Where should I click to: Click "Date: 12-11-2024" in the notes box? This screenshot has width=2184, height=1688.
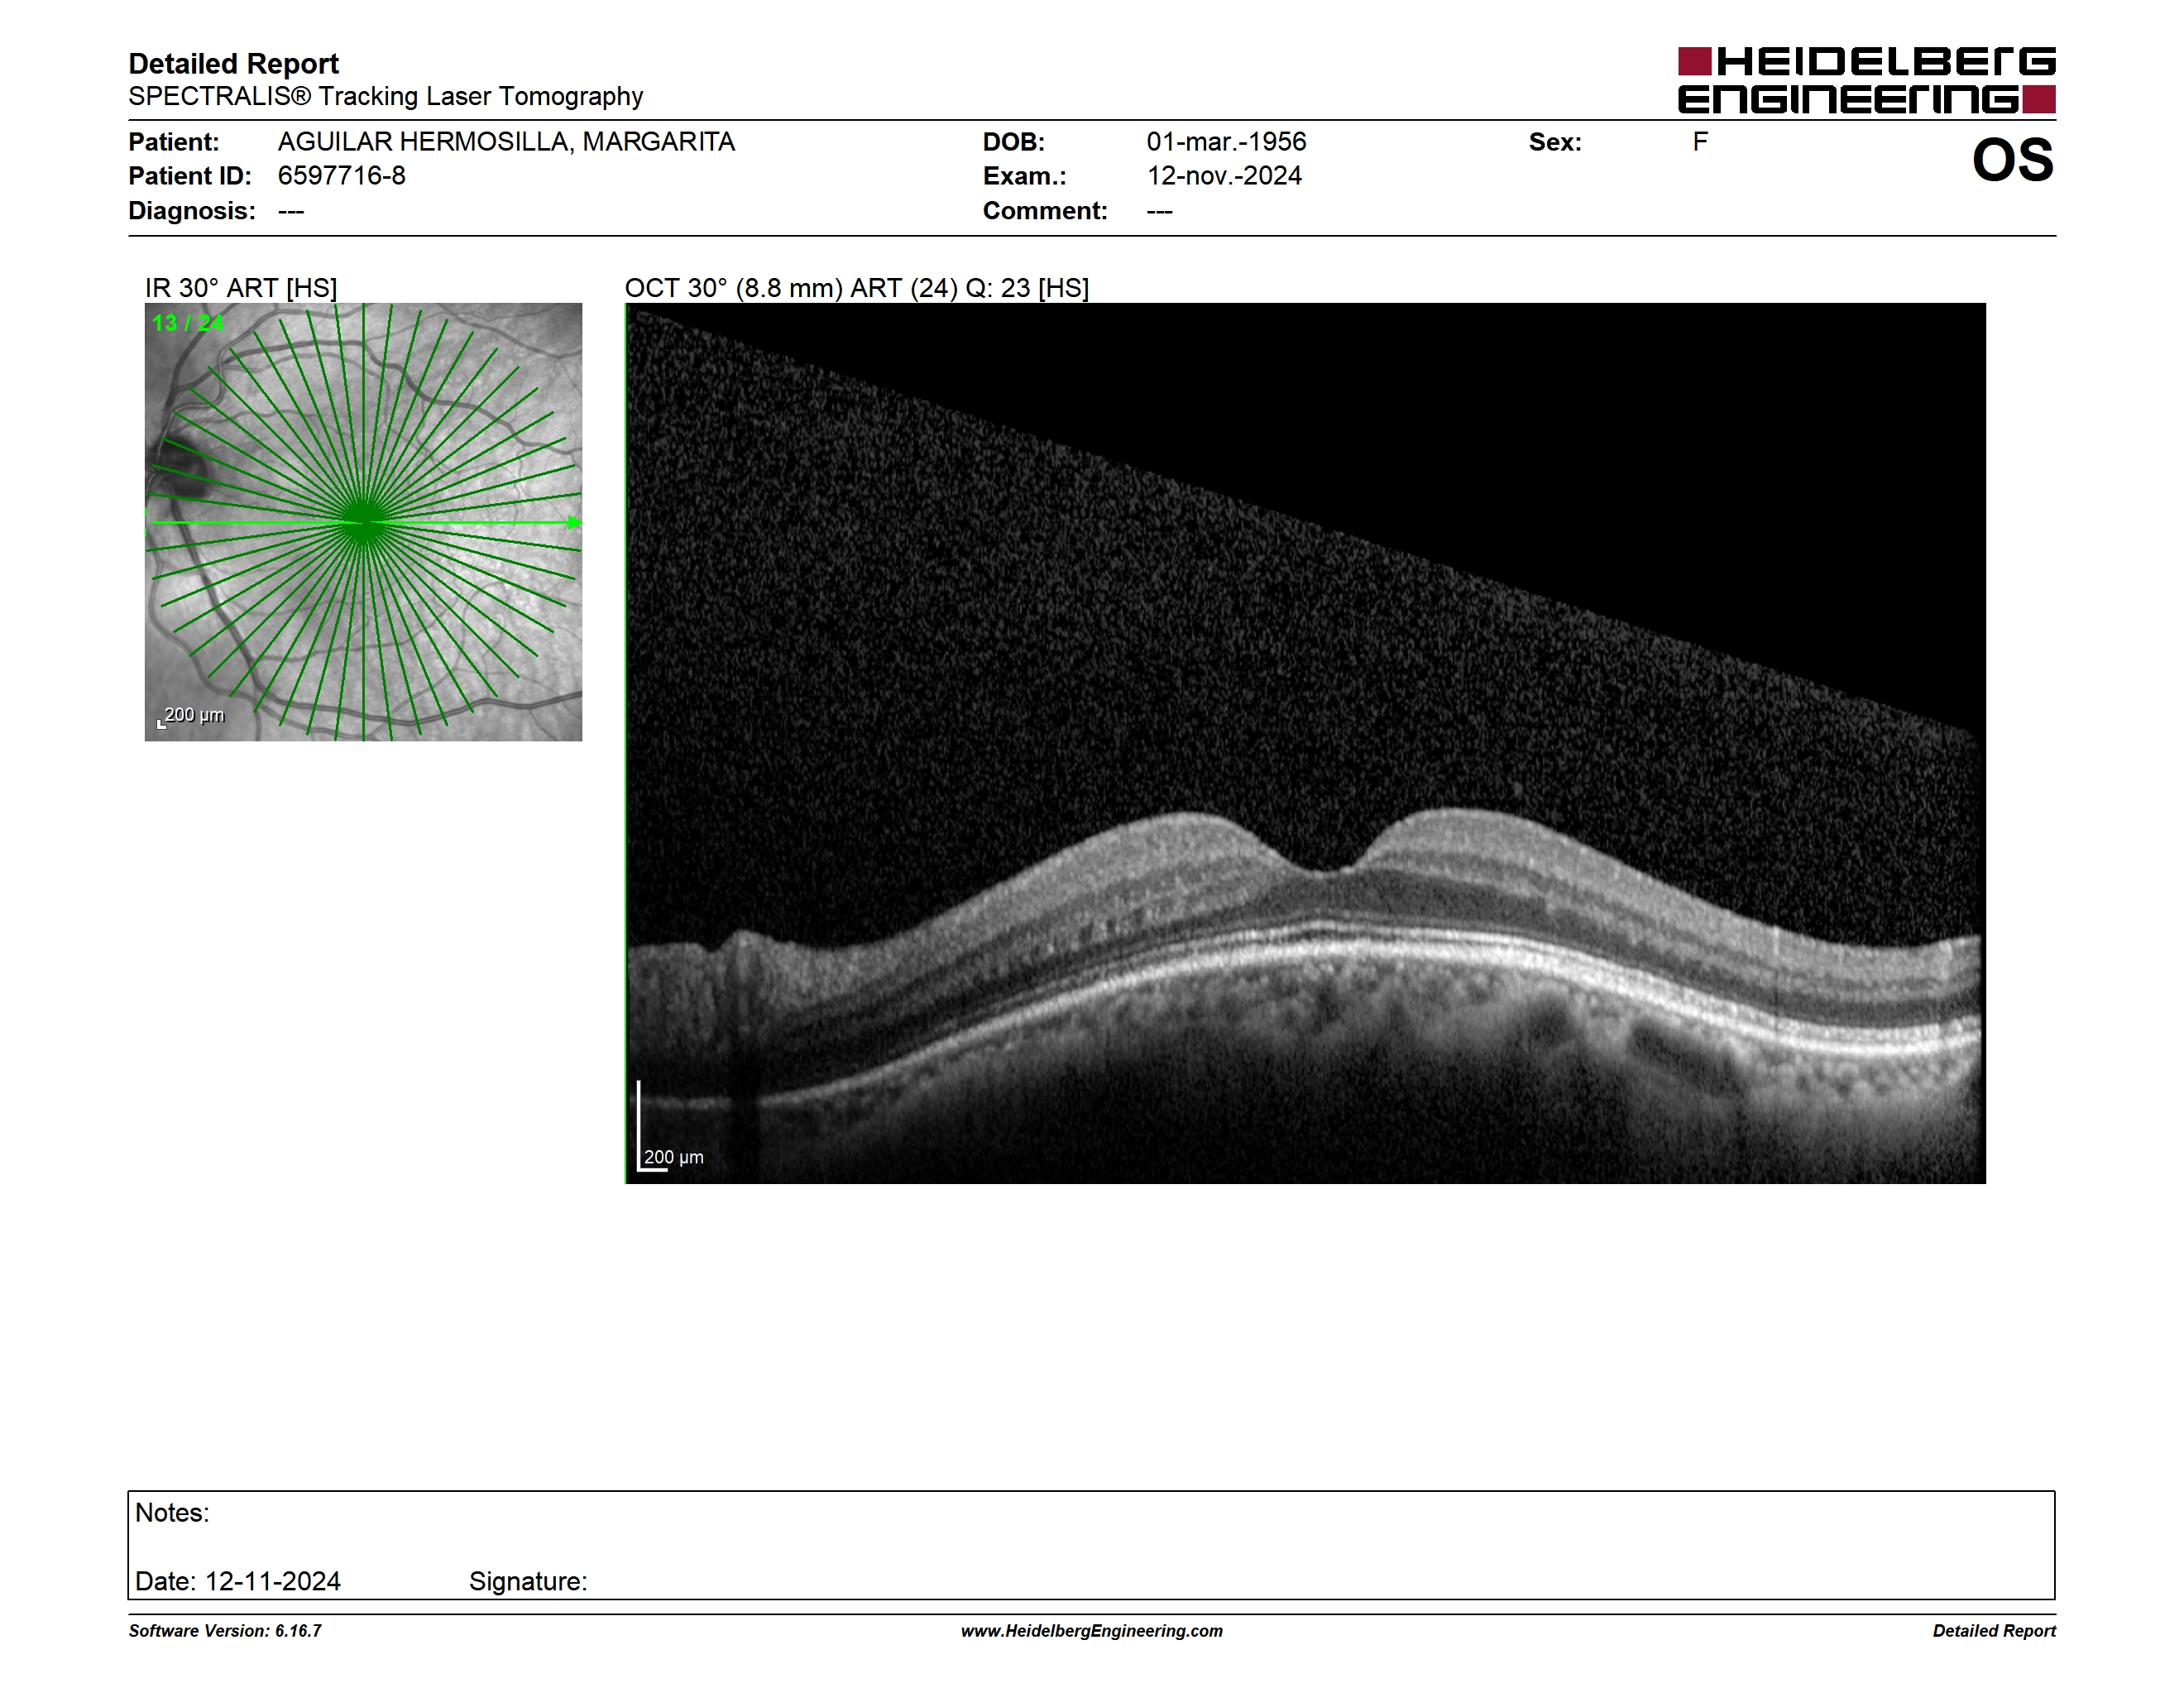pos(238,1581)
